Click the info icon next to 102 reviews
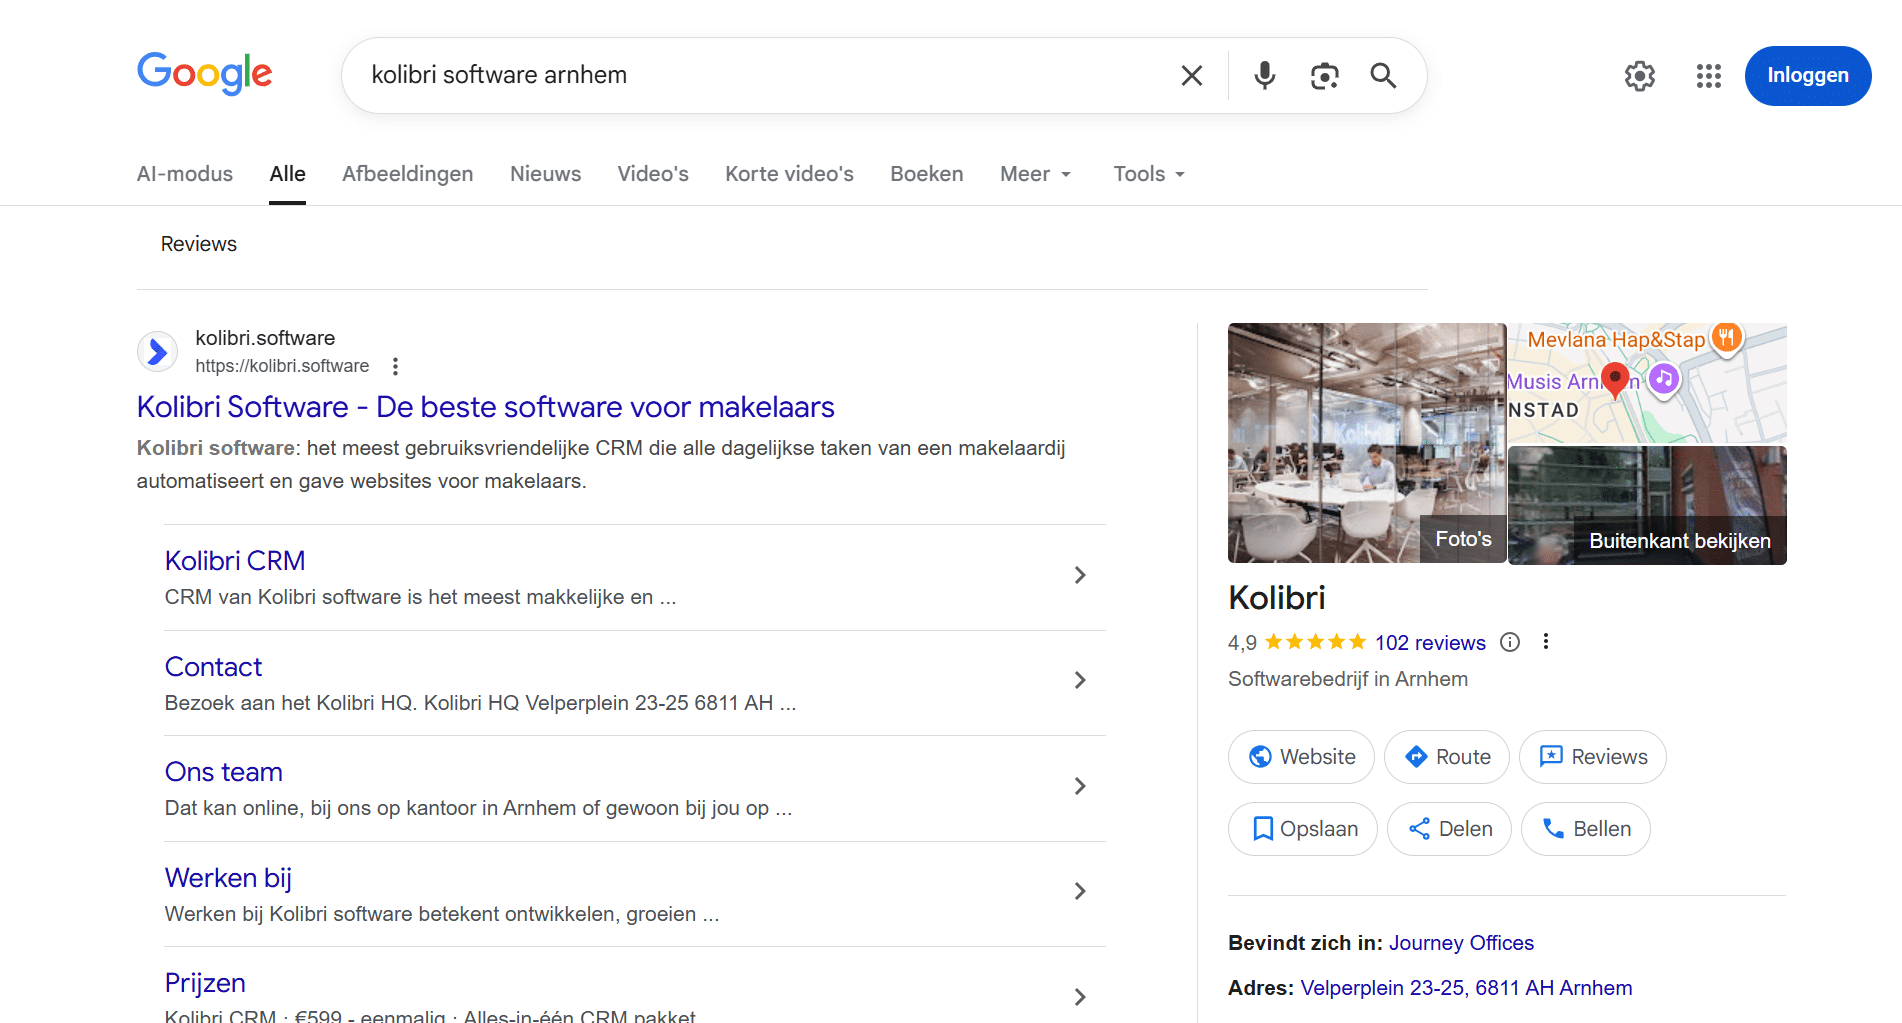Screen dimensions: 1902x1023 click(x=1510, y=642)
